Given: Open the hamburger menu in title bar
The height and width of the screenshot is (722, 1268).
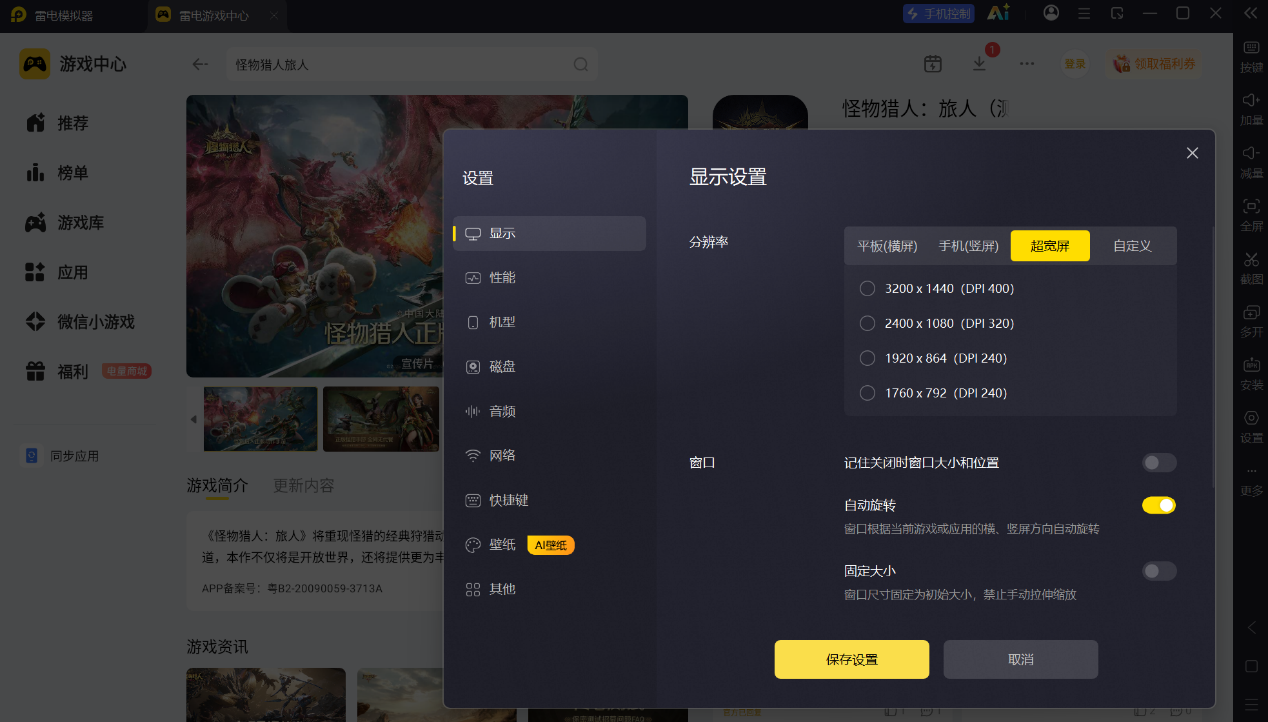Looking at the screenshot, I should [1084, 13].
